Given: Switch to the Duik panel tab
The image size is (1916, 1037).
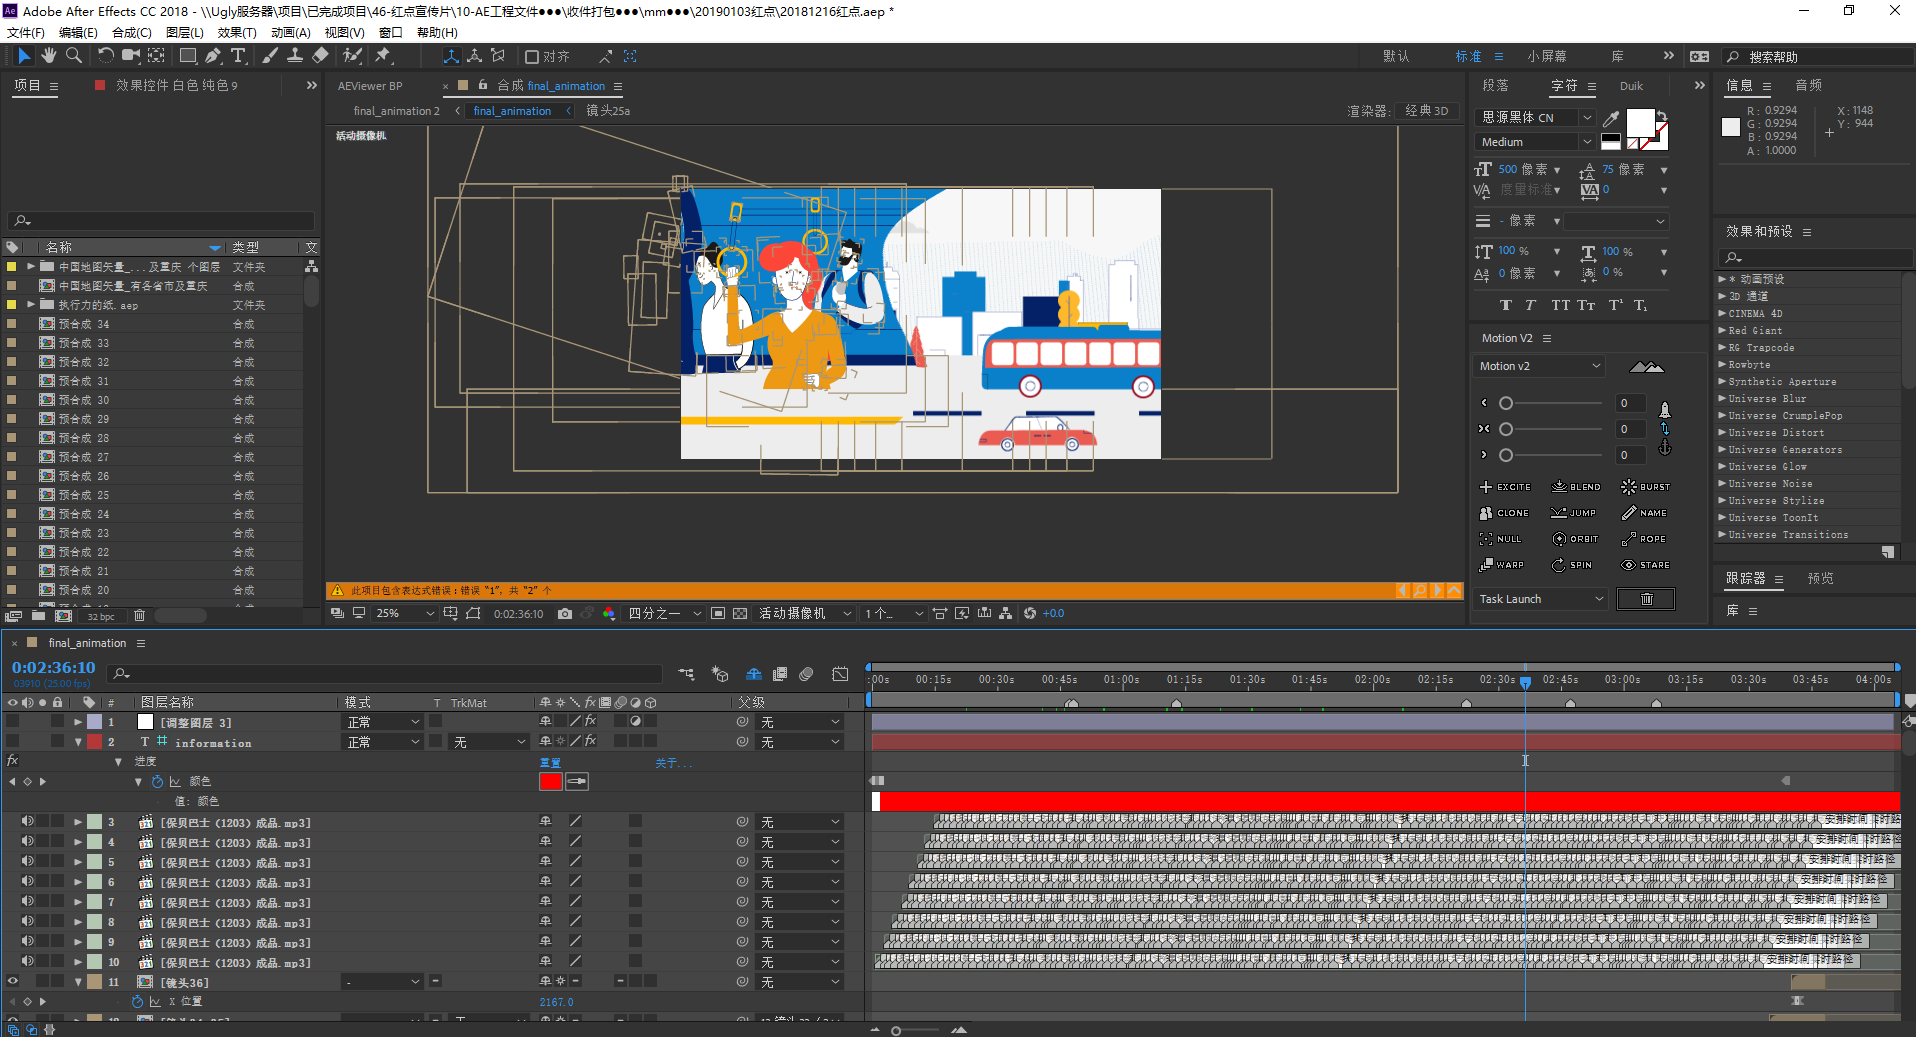Looking at the screenshot, I should tap(1631, 86).
